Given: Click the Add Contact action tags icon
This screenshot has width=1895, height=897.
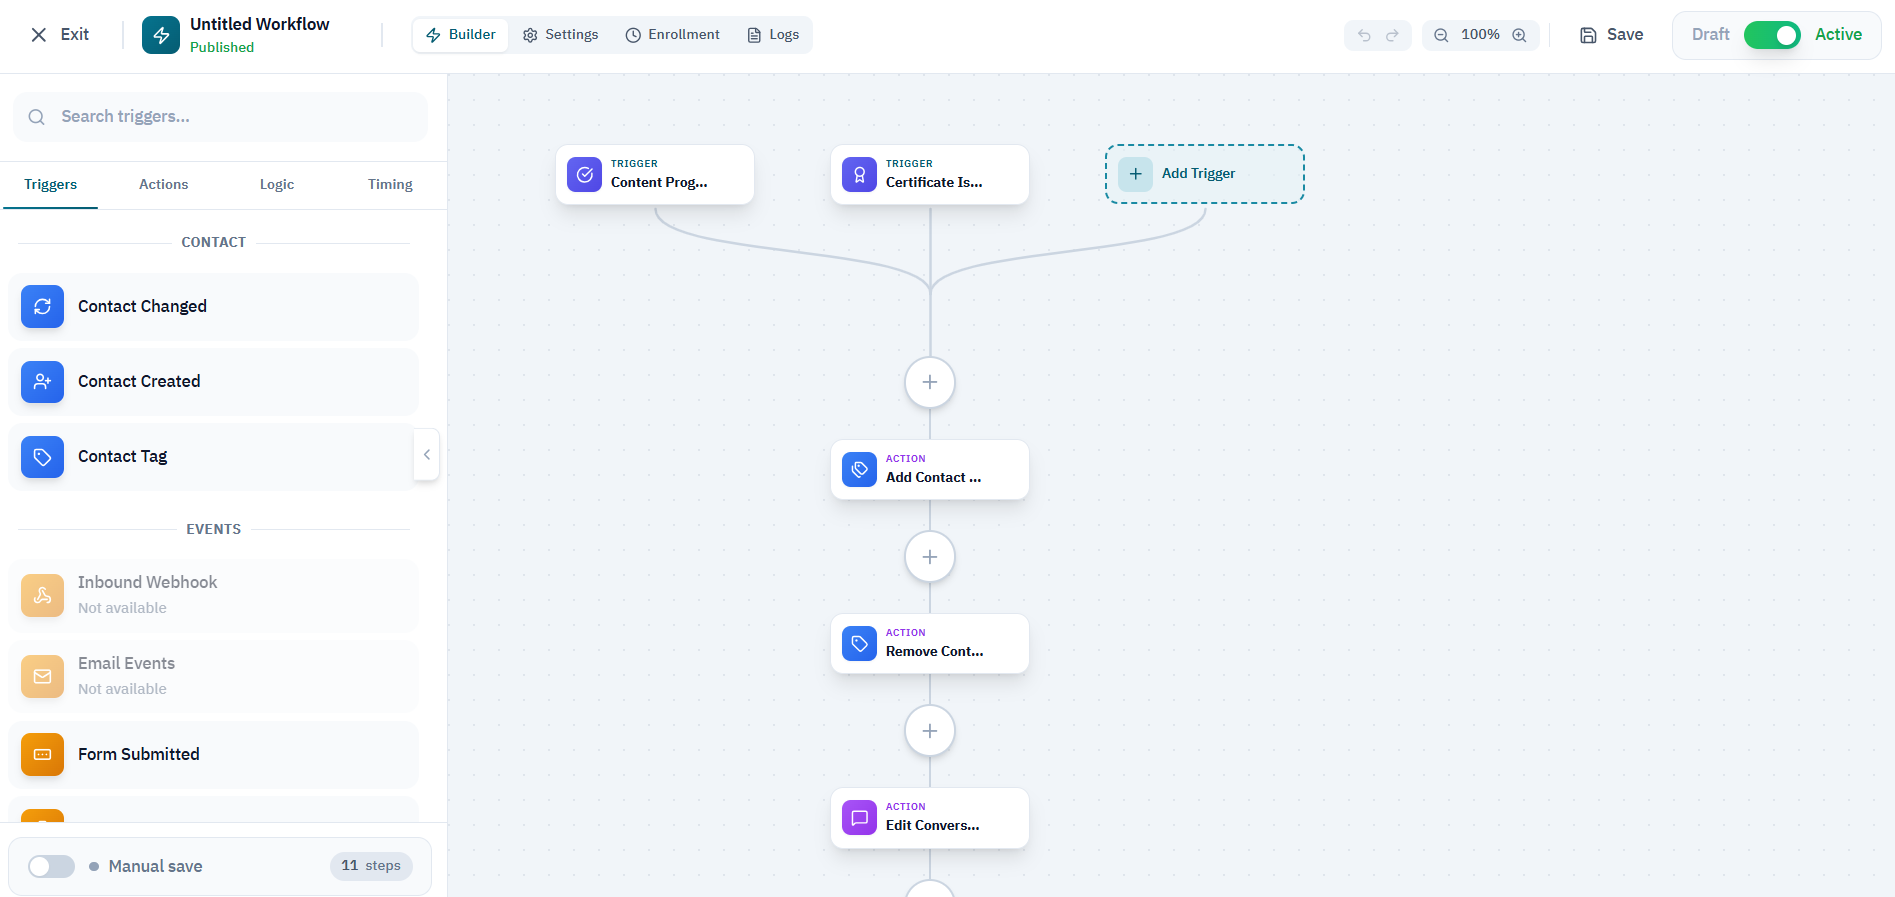Looking at the screenshot, I should coord(859,470).
